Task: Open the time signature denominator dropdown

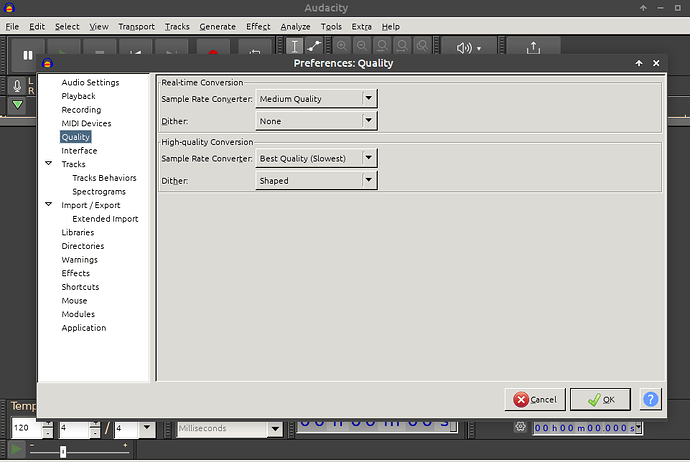Action: (x=147, y=428)
